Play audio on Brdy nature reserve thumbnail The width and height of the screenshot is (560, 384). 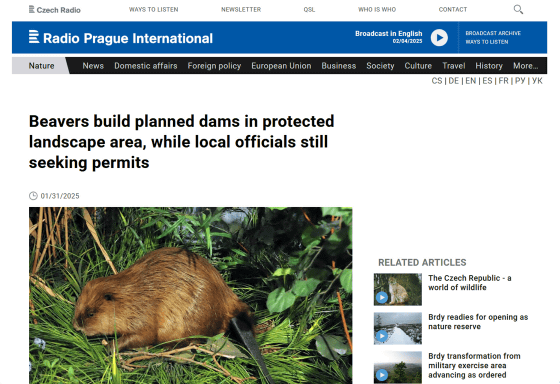382,336
